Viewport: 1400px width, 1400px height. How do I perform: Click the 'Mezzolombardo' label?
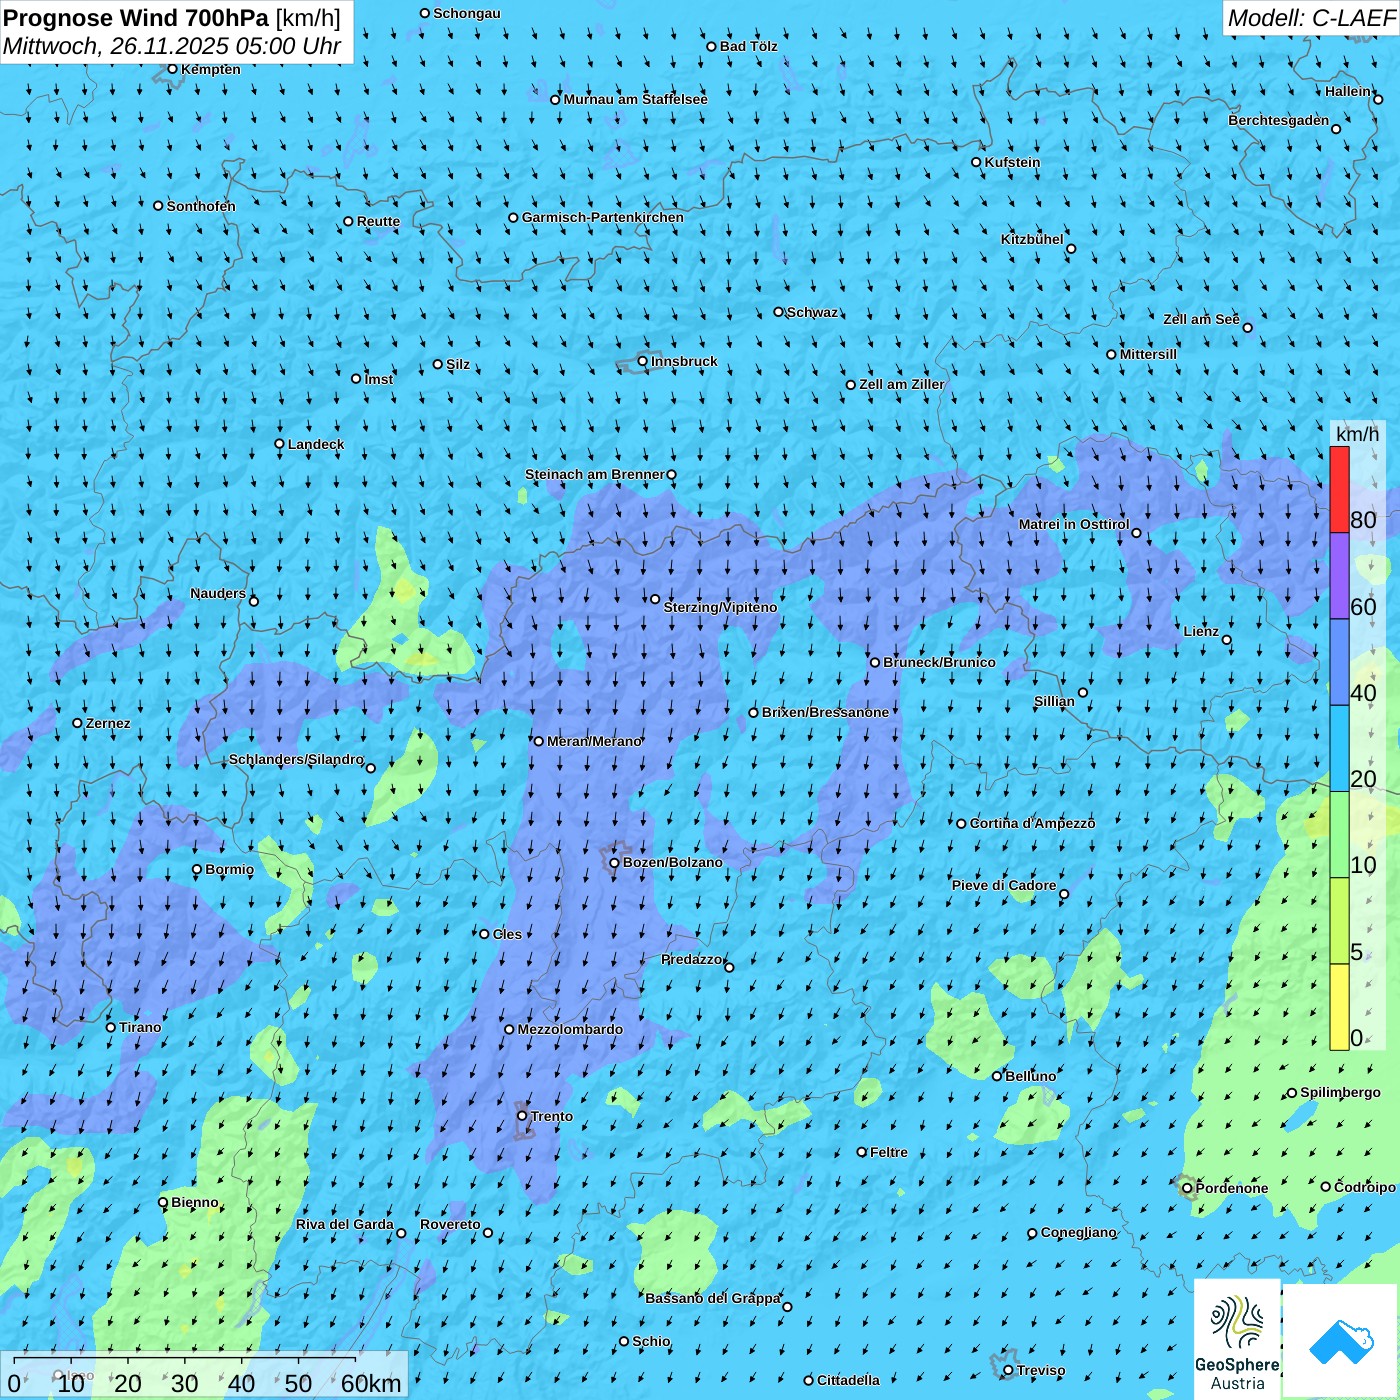(570, 1029)
